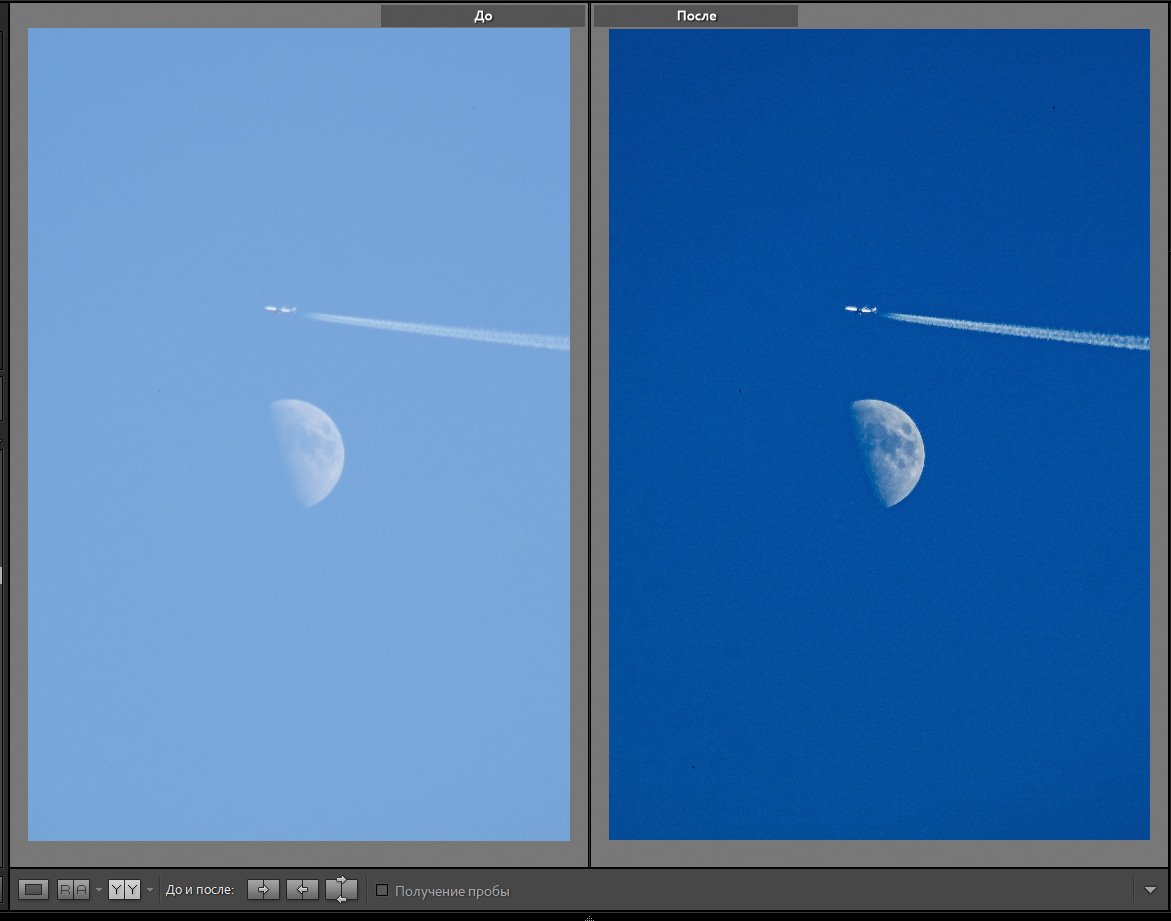This screenshot has height=921, width=1171.
Task: Swap Before and After settings icon
Action: [341, 889]
